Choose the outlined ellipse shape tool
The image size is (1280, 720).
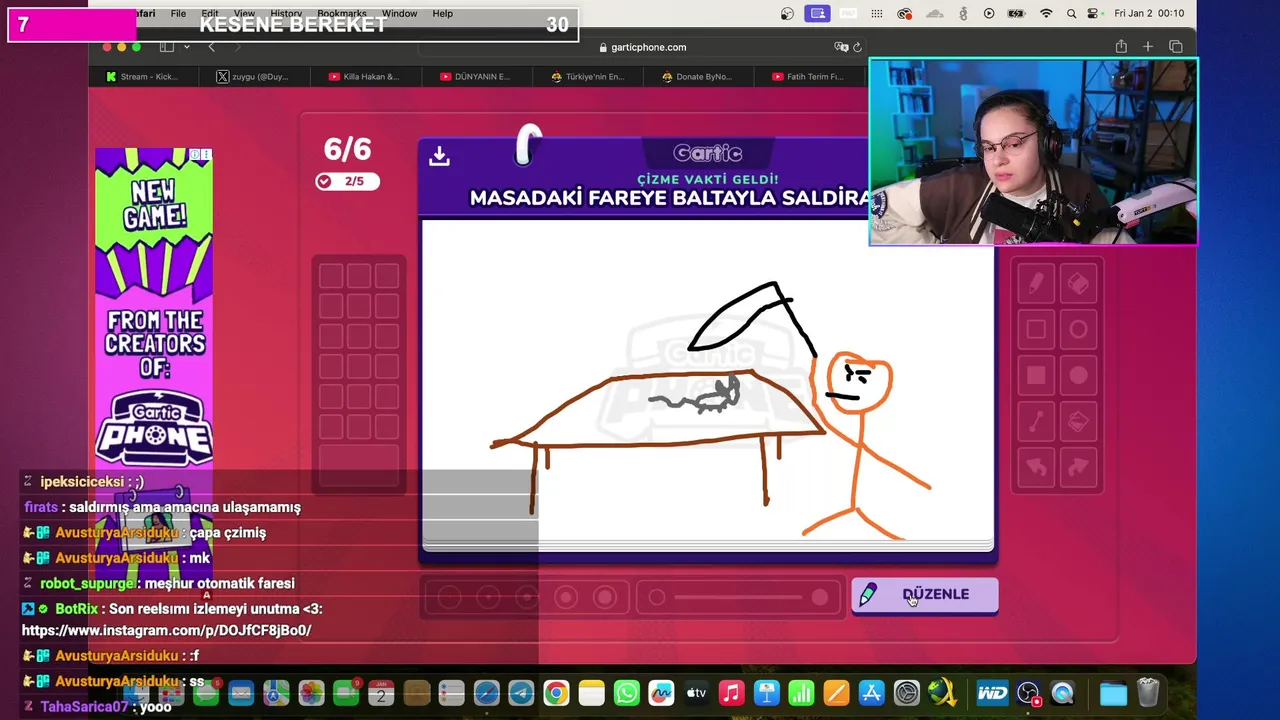[1078, 329]
